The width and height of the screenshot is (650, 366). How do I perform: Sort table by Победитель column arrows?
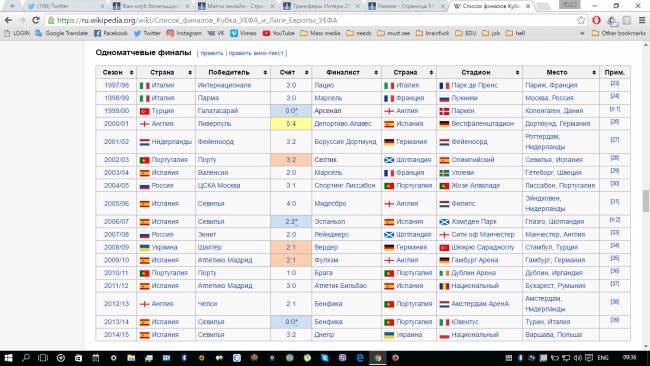coord(265,73)
